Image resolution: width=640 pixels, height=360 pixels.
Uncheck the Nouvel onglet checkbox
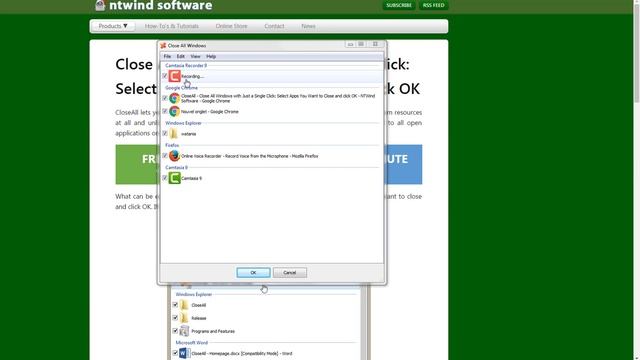pyautogui.click(x=165, y=111)
